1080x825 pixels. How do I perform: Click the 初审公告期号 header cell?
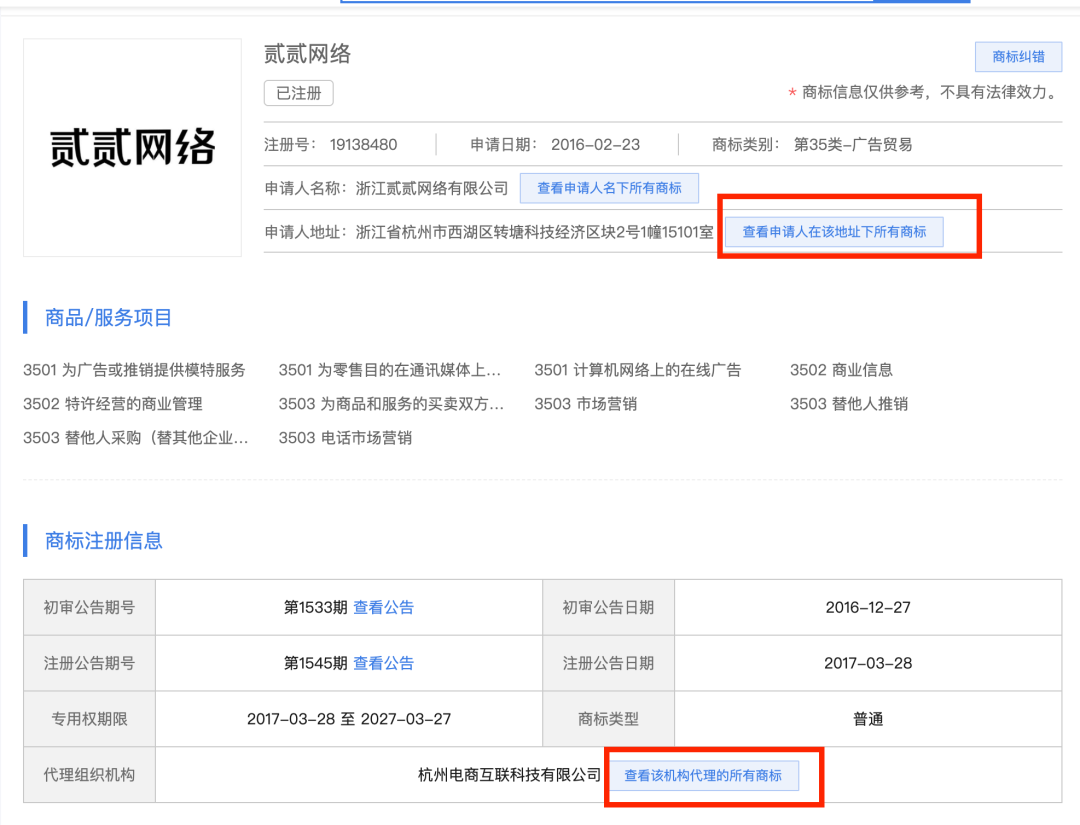[90, 607]
